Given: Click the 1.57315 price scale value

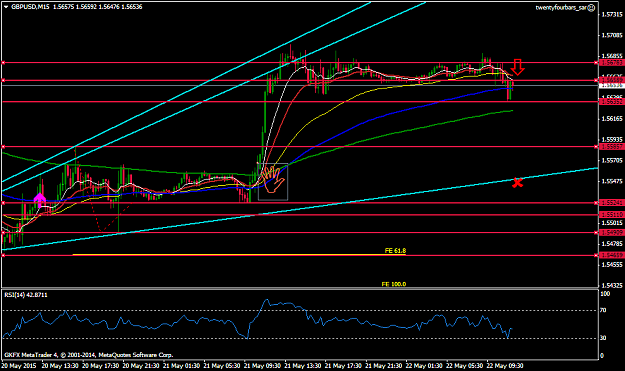Looking at the screenshot, I should (612, 15).
